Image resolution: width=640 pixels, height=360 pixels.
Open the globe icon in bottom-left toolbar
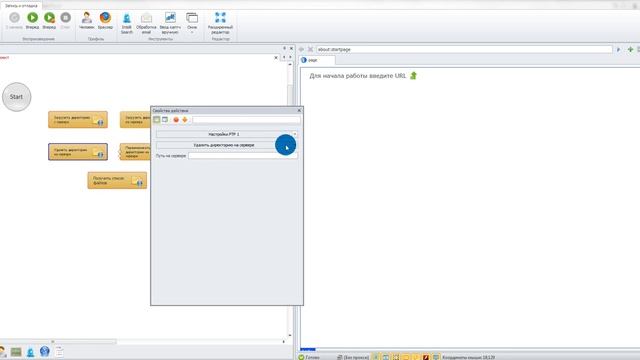pos(44,351)
